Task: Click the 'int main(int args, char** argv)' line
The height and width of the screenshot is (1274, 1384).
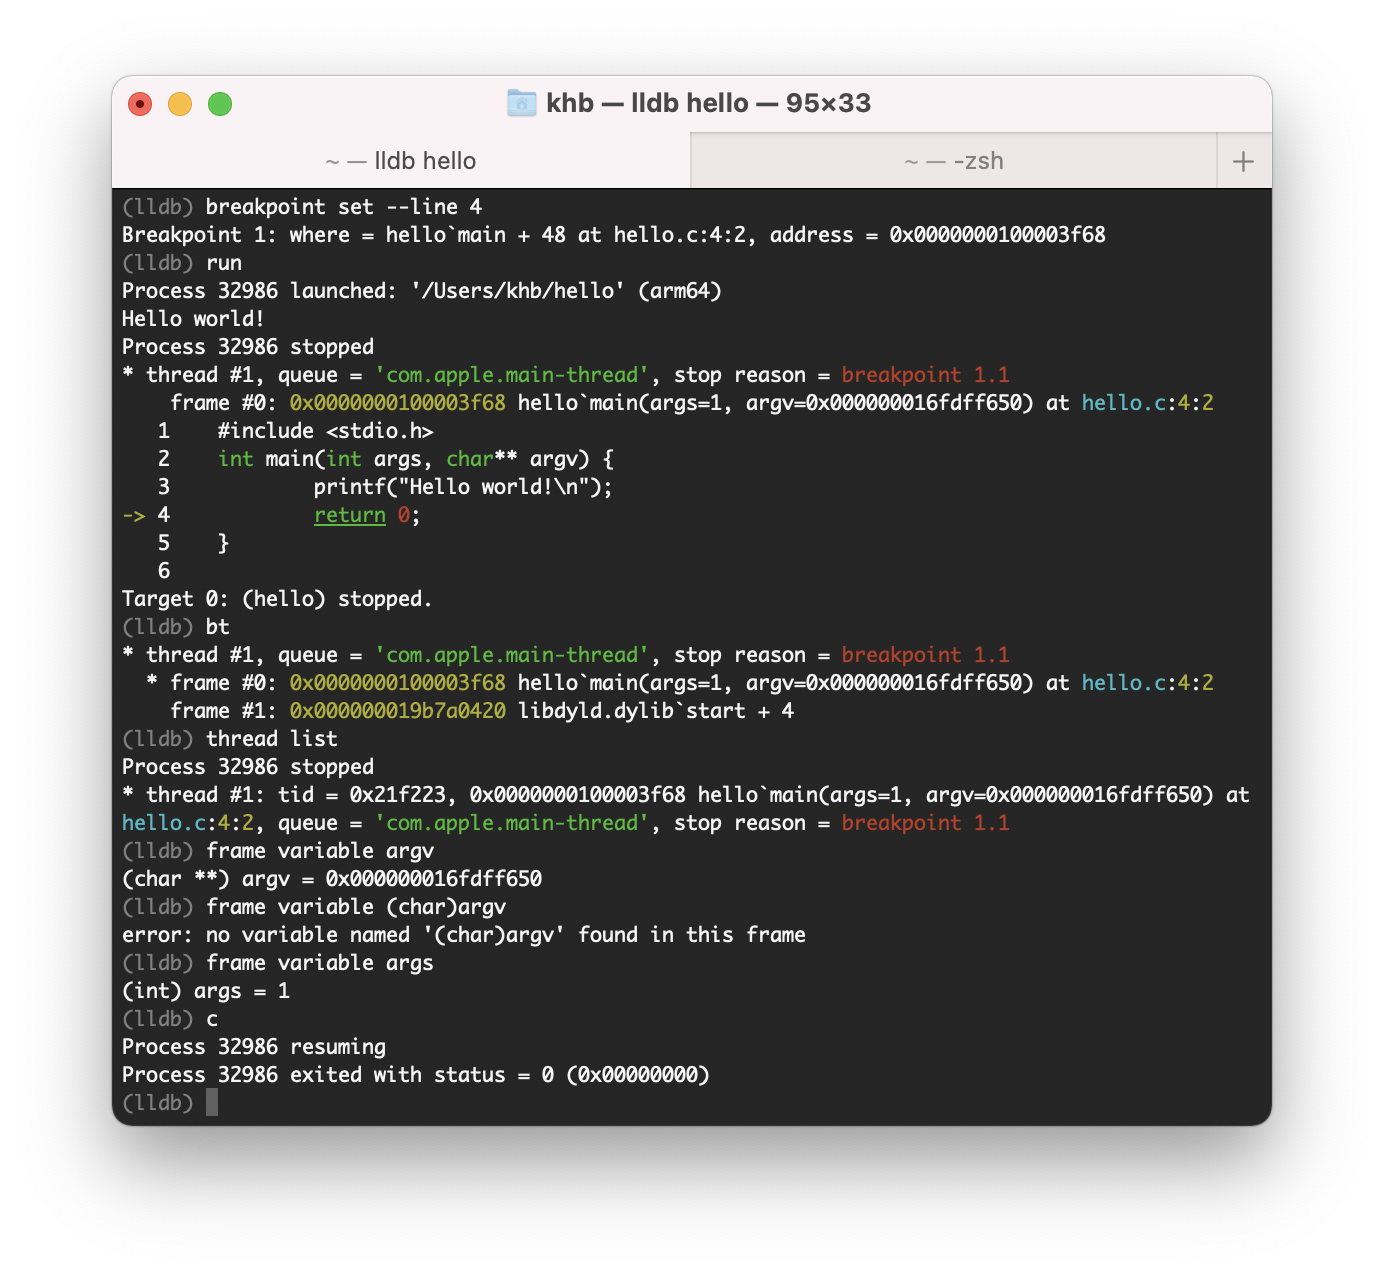Action: click(x=416, y=459)
